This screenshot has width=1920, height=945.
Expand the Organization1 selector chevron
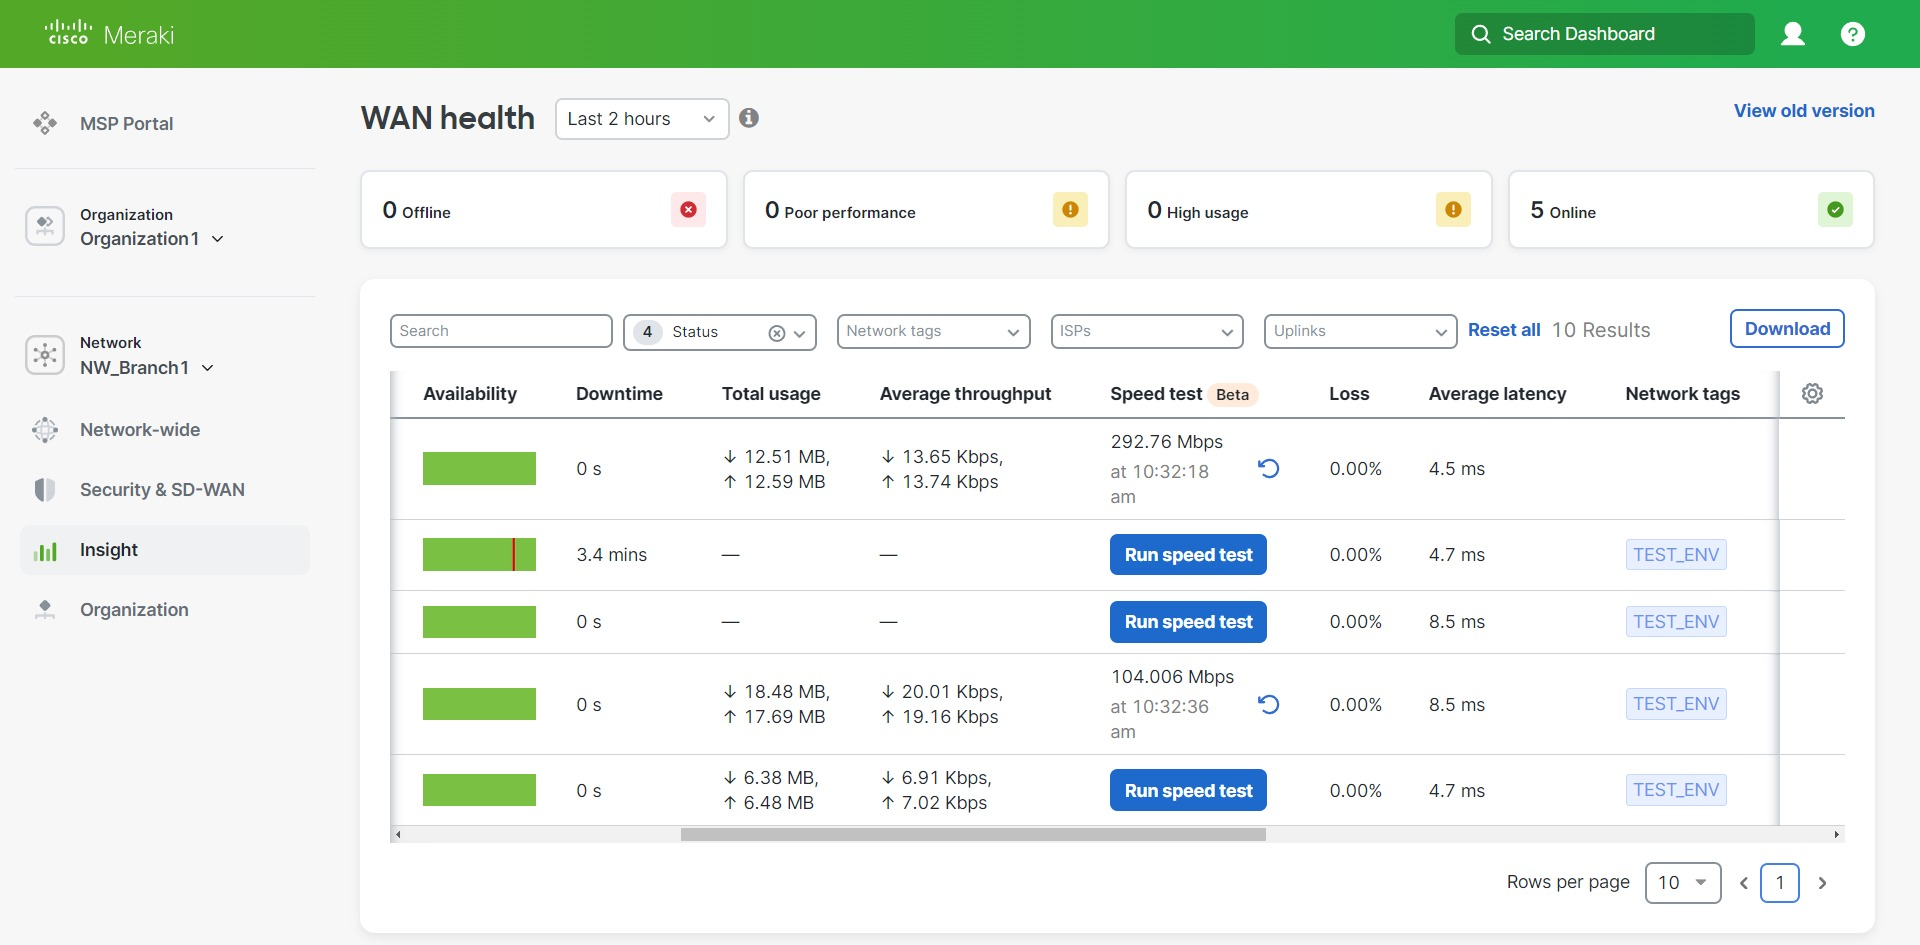[x=218, y=239]
